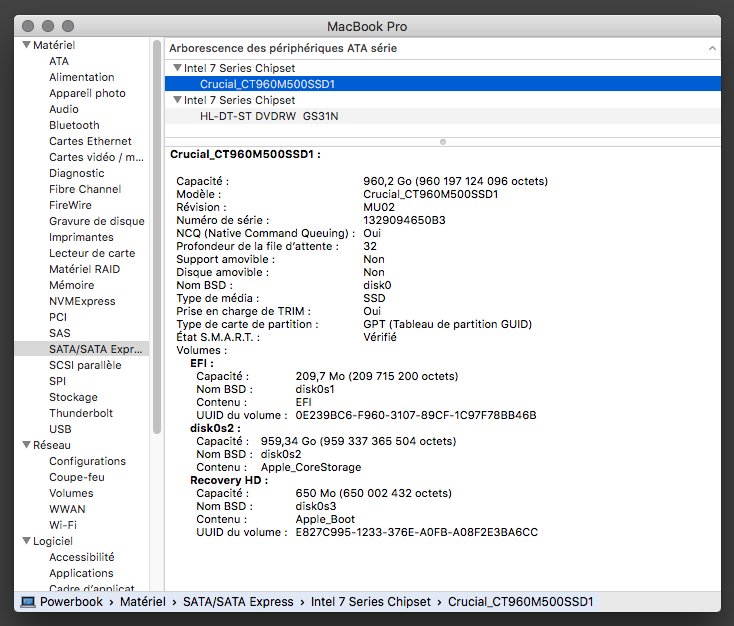Select Volumes under Réseau

click(x=71, y=493)
